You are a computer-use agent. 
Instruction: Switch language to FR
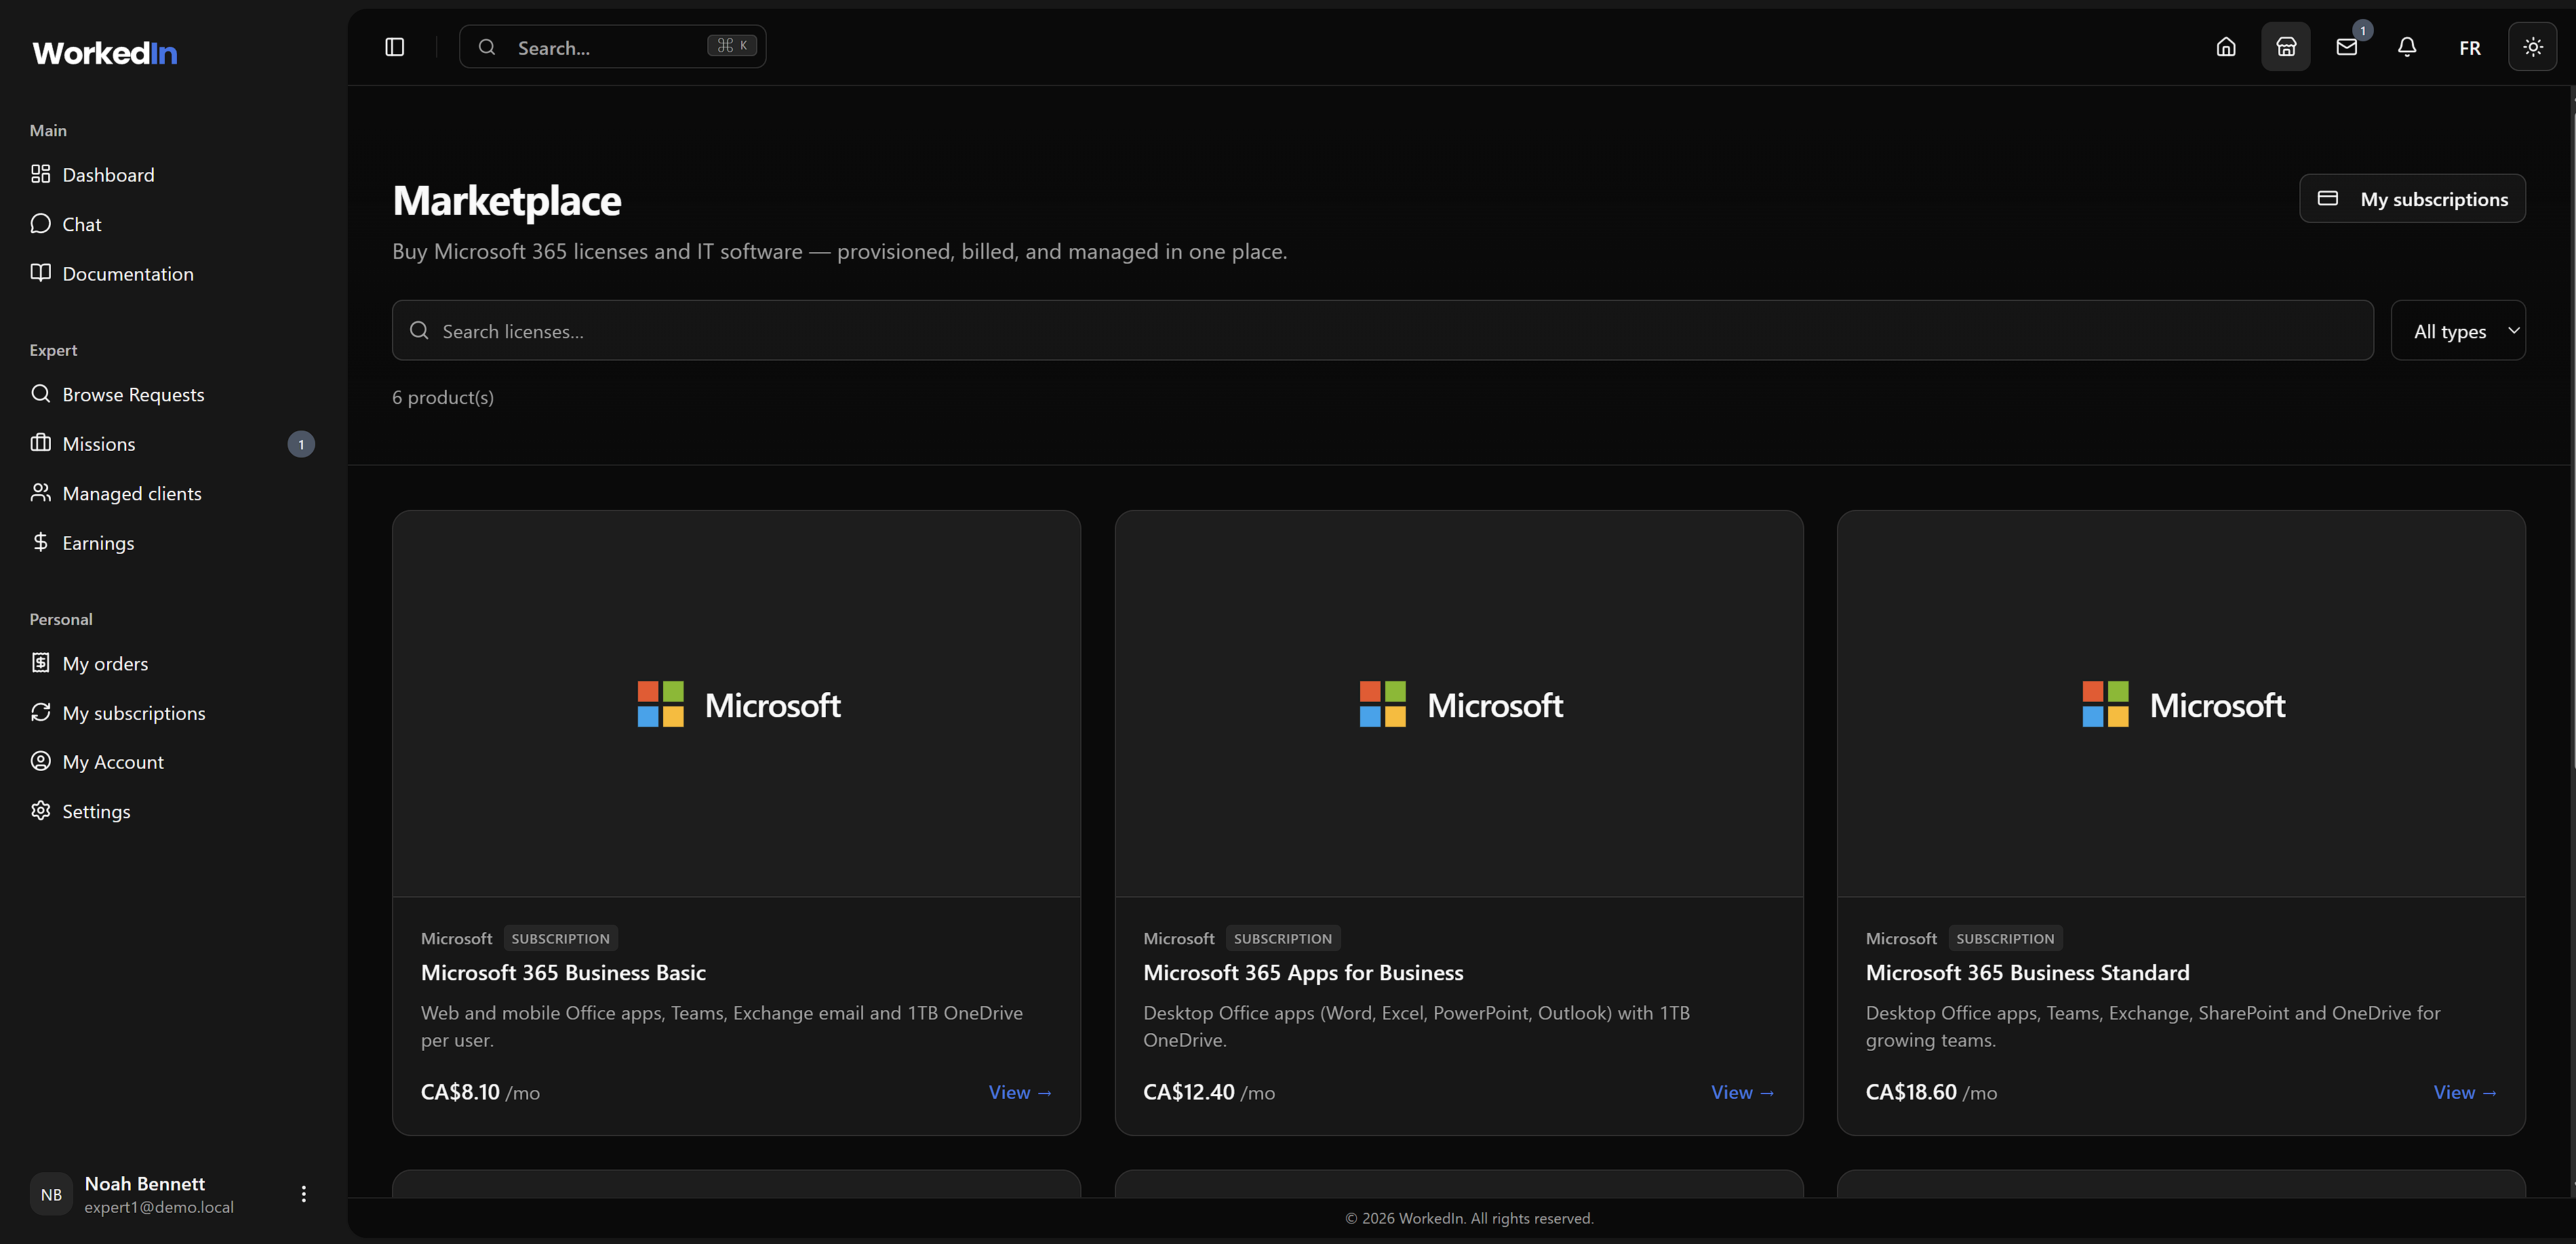[2470, 48]
